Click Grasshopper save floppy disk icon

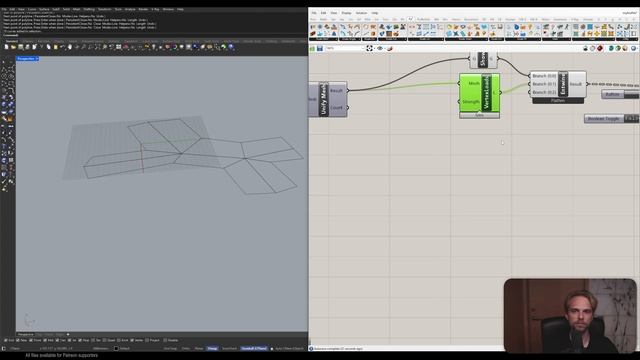point(320,48)
